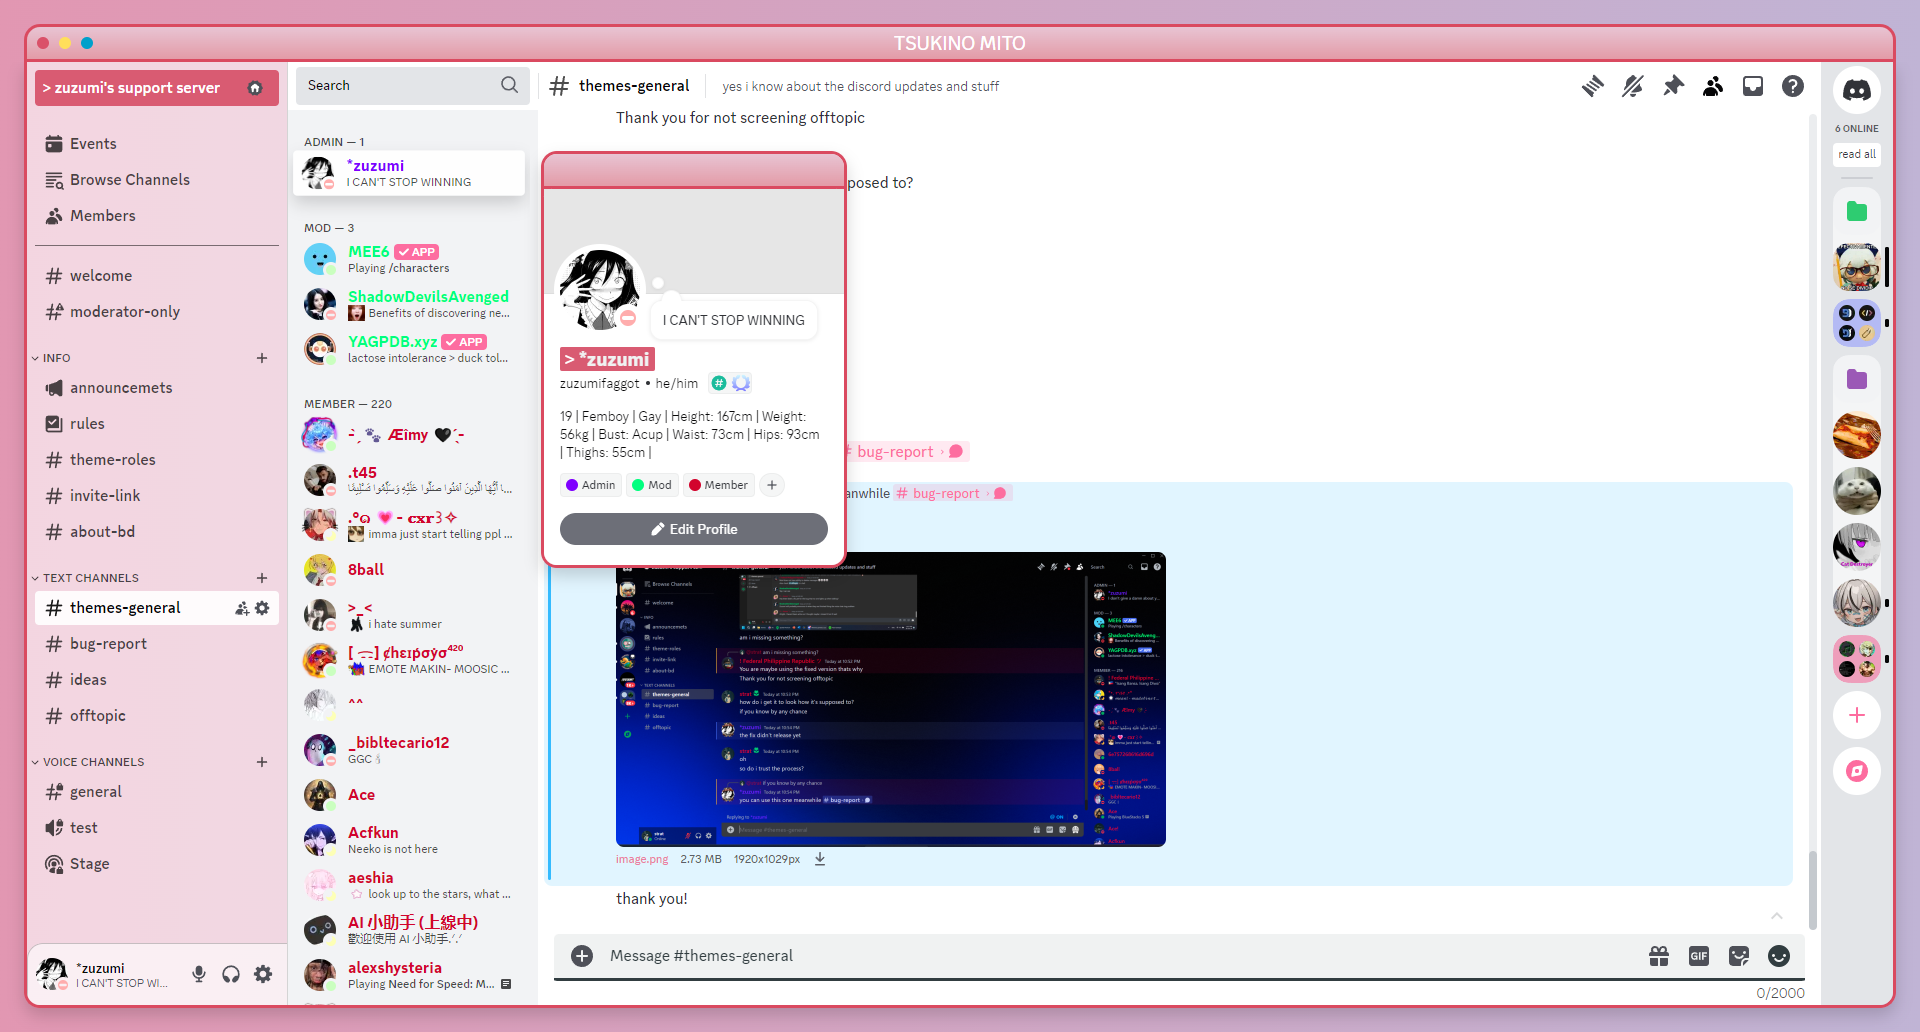The width and height of the screenshot is (1920, 1032).
Task: Create channel in VOICE CHANNELS category
Action: (262, 762)
